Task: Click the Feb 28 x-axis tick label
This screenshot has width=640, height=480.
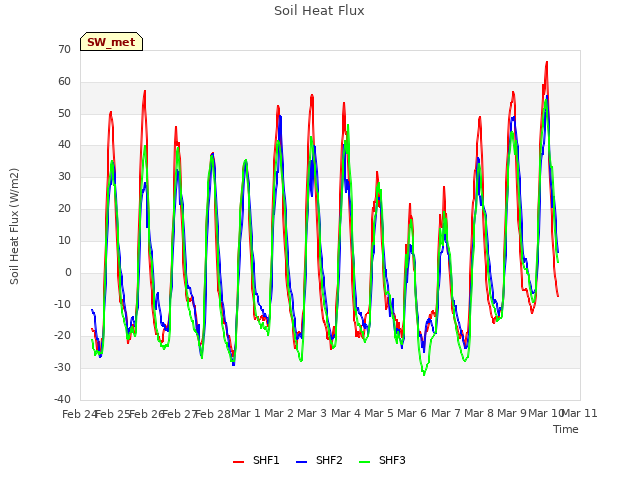Action: (x=213, y=414)
